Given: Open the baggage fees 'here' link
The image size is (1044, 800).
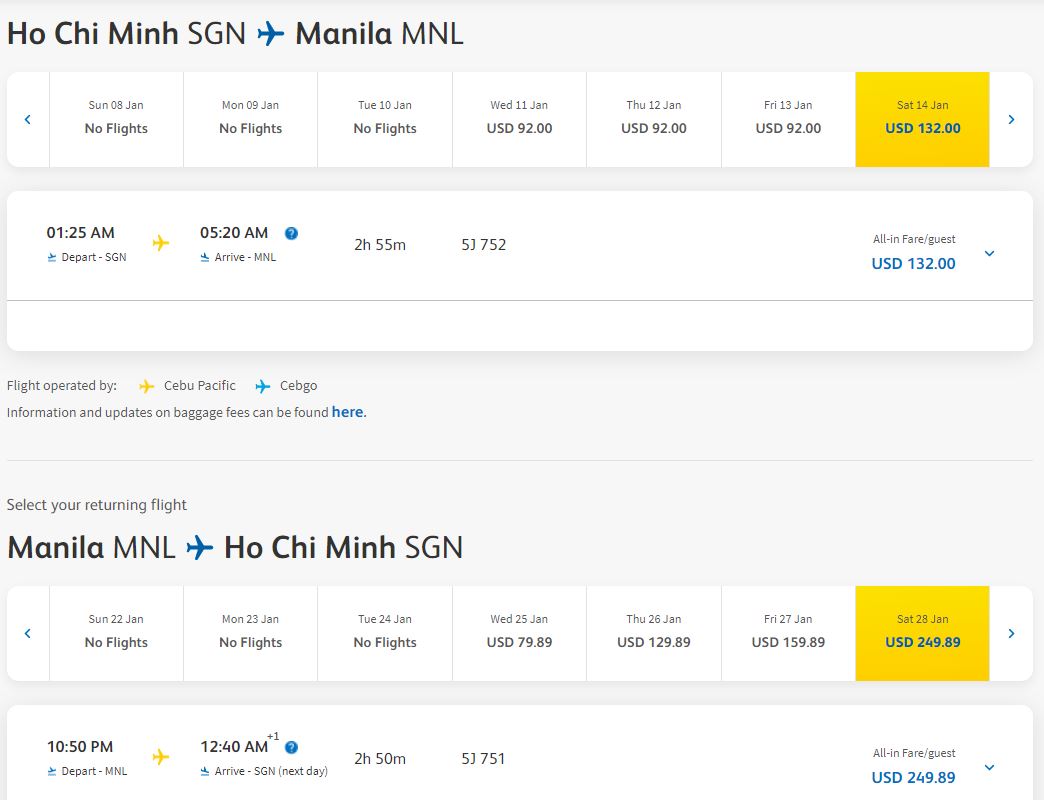Looking at the screenshot, I should tap(347, 412).
